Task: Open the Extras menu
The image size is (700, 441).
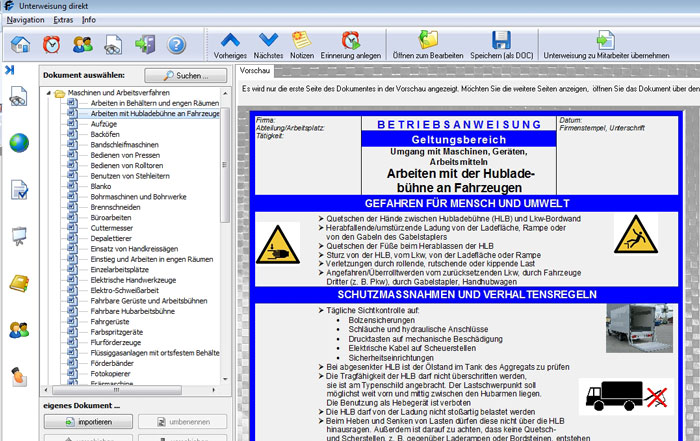Action: (x=63, y=20)
